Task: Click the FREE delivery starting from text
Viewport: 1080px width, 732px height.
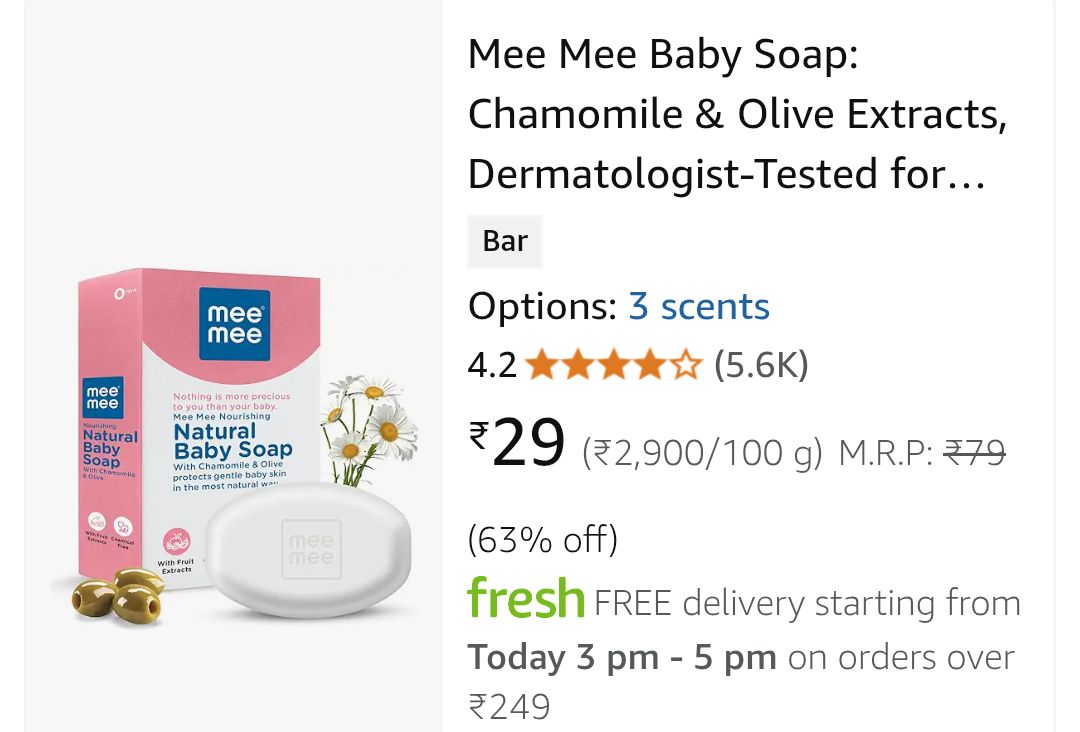Action: [807, 604]
